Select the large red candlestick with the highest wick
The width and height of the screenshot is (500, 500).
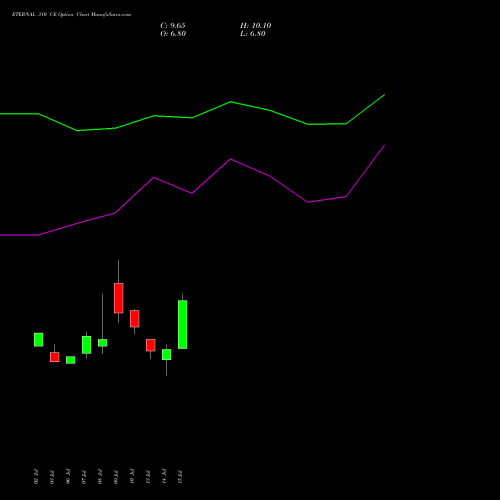[x=119, y=298]
